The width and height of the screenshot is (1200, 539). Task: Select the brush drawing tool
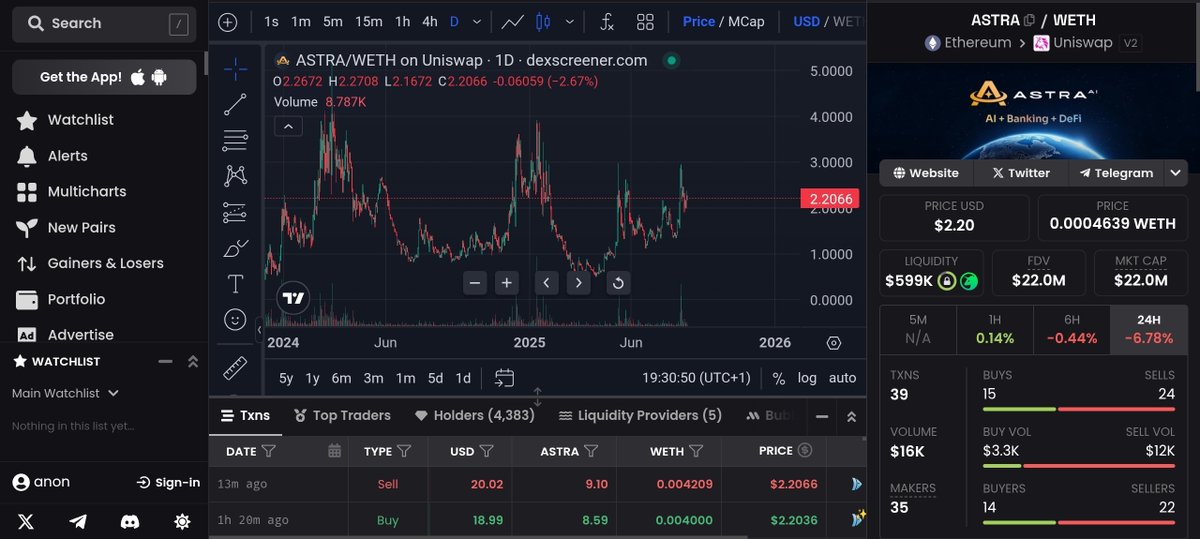235,248
